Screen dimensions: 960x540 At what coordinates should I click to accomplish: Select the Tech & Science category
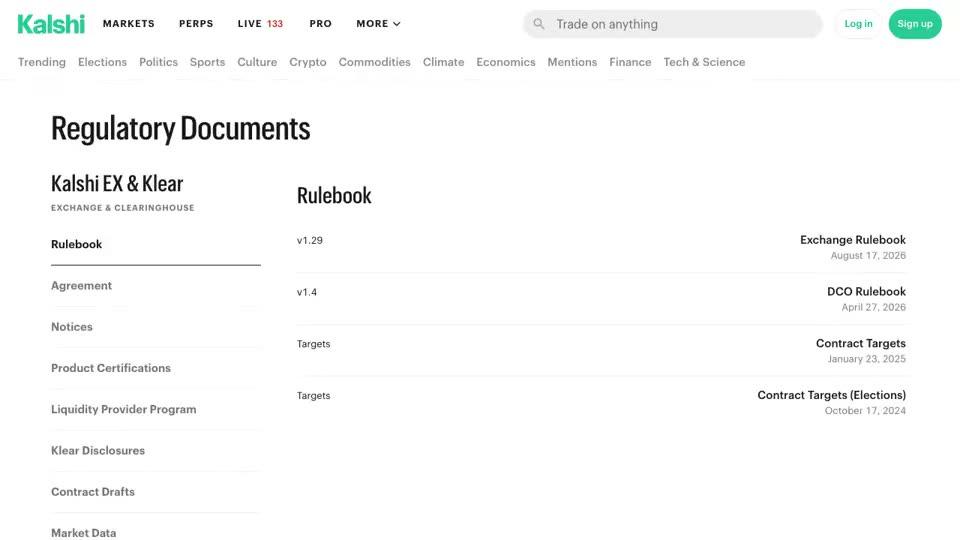[704, 62]
